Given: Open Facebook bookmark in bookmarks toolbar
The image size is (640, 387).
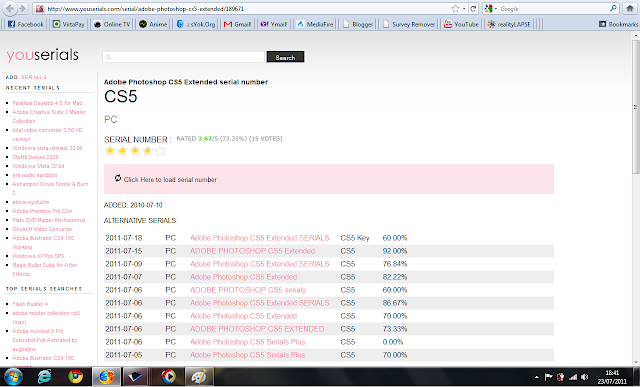Looking at the screenshot, I should (x=26, y=24).
